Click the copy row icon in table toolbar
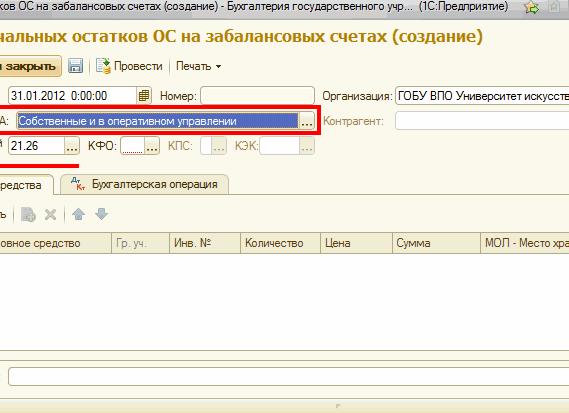This screenshot has height=413, width=569. [x=28, y=214]
